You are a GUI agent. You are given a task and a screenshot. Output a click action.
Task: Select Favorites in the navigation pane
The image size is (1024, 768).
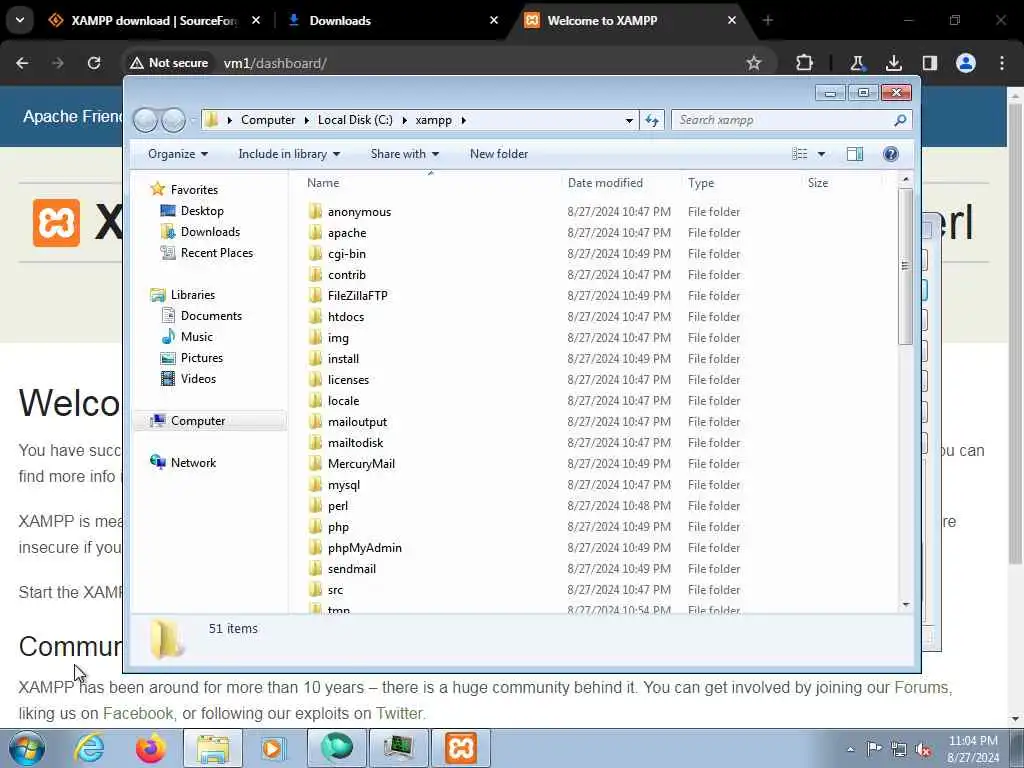194,189
